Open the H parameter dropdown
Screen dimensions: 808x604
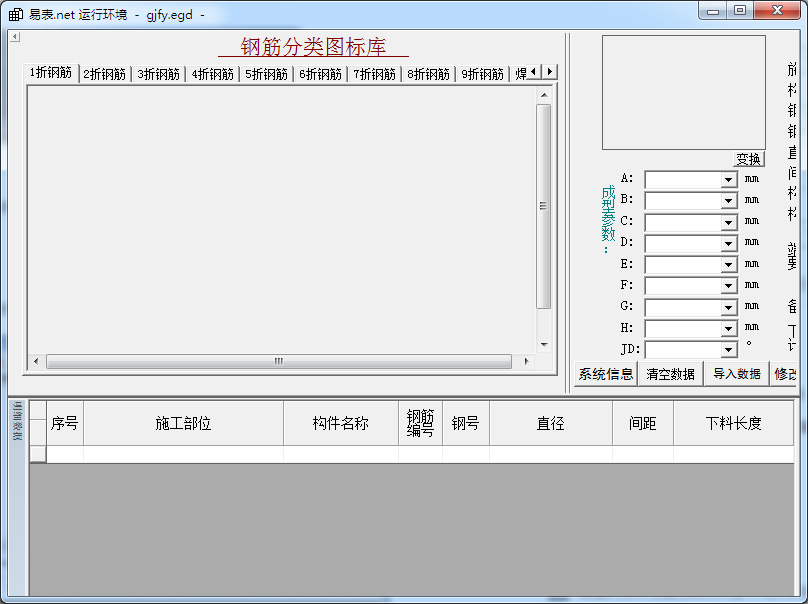[728, 329]
